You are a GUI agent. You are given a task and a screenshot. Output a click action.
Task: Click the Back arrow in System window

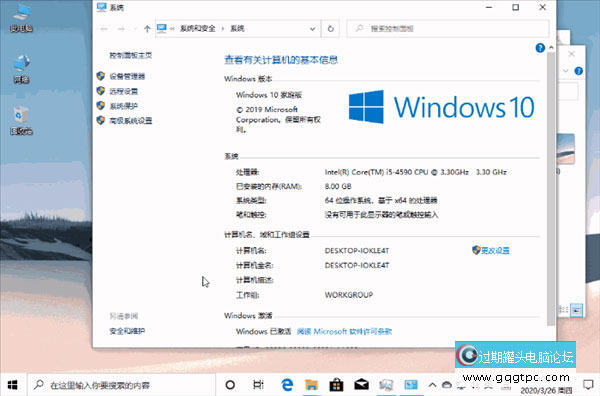click(104, 29)
